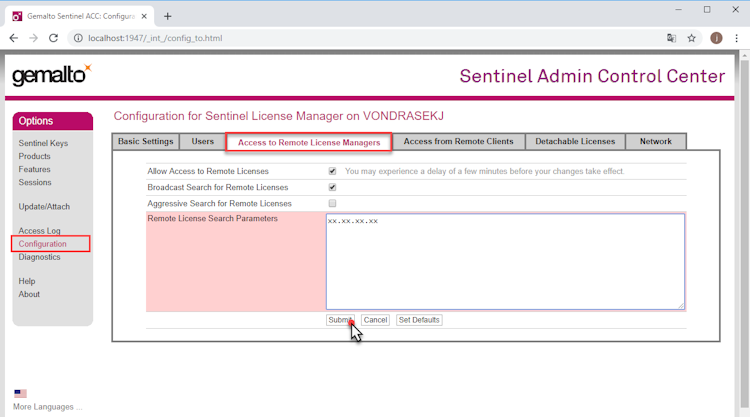Open Diagnostics in the sidebar
750x417 pixels.
(39, 257)
